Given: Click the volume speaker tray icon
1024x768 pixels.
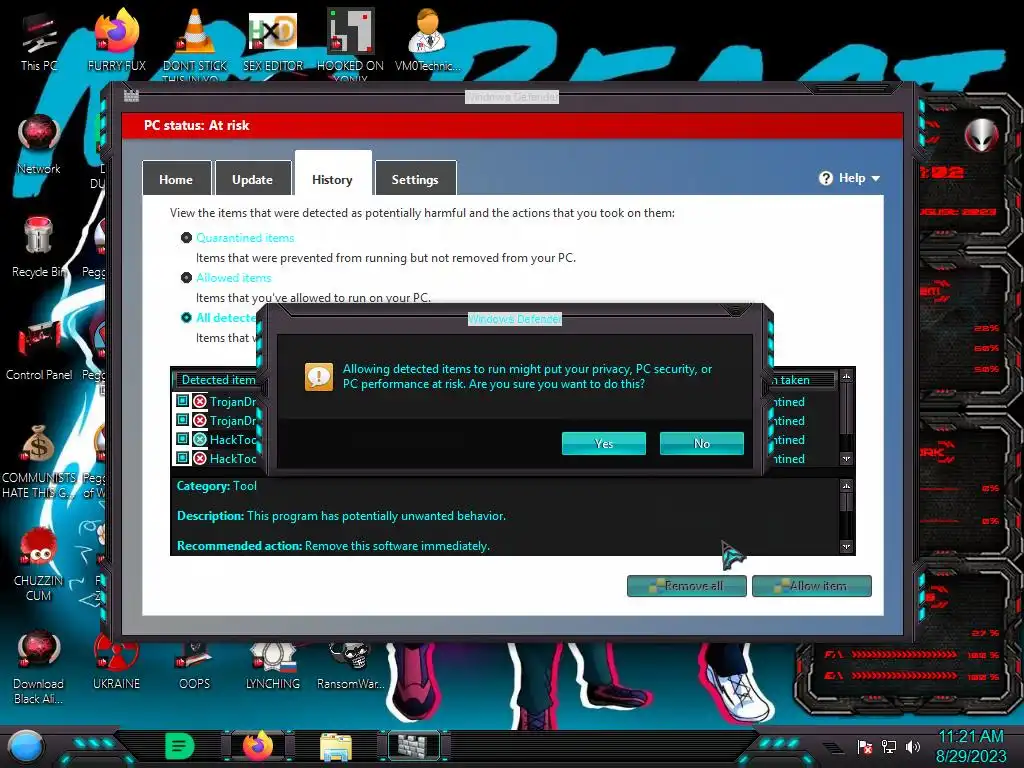Looking at the screenshot, I should tap(913, 746).
